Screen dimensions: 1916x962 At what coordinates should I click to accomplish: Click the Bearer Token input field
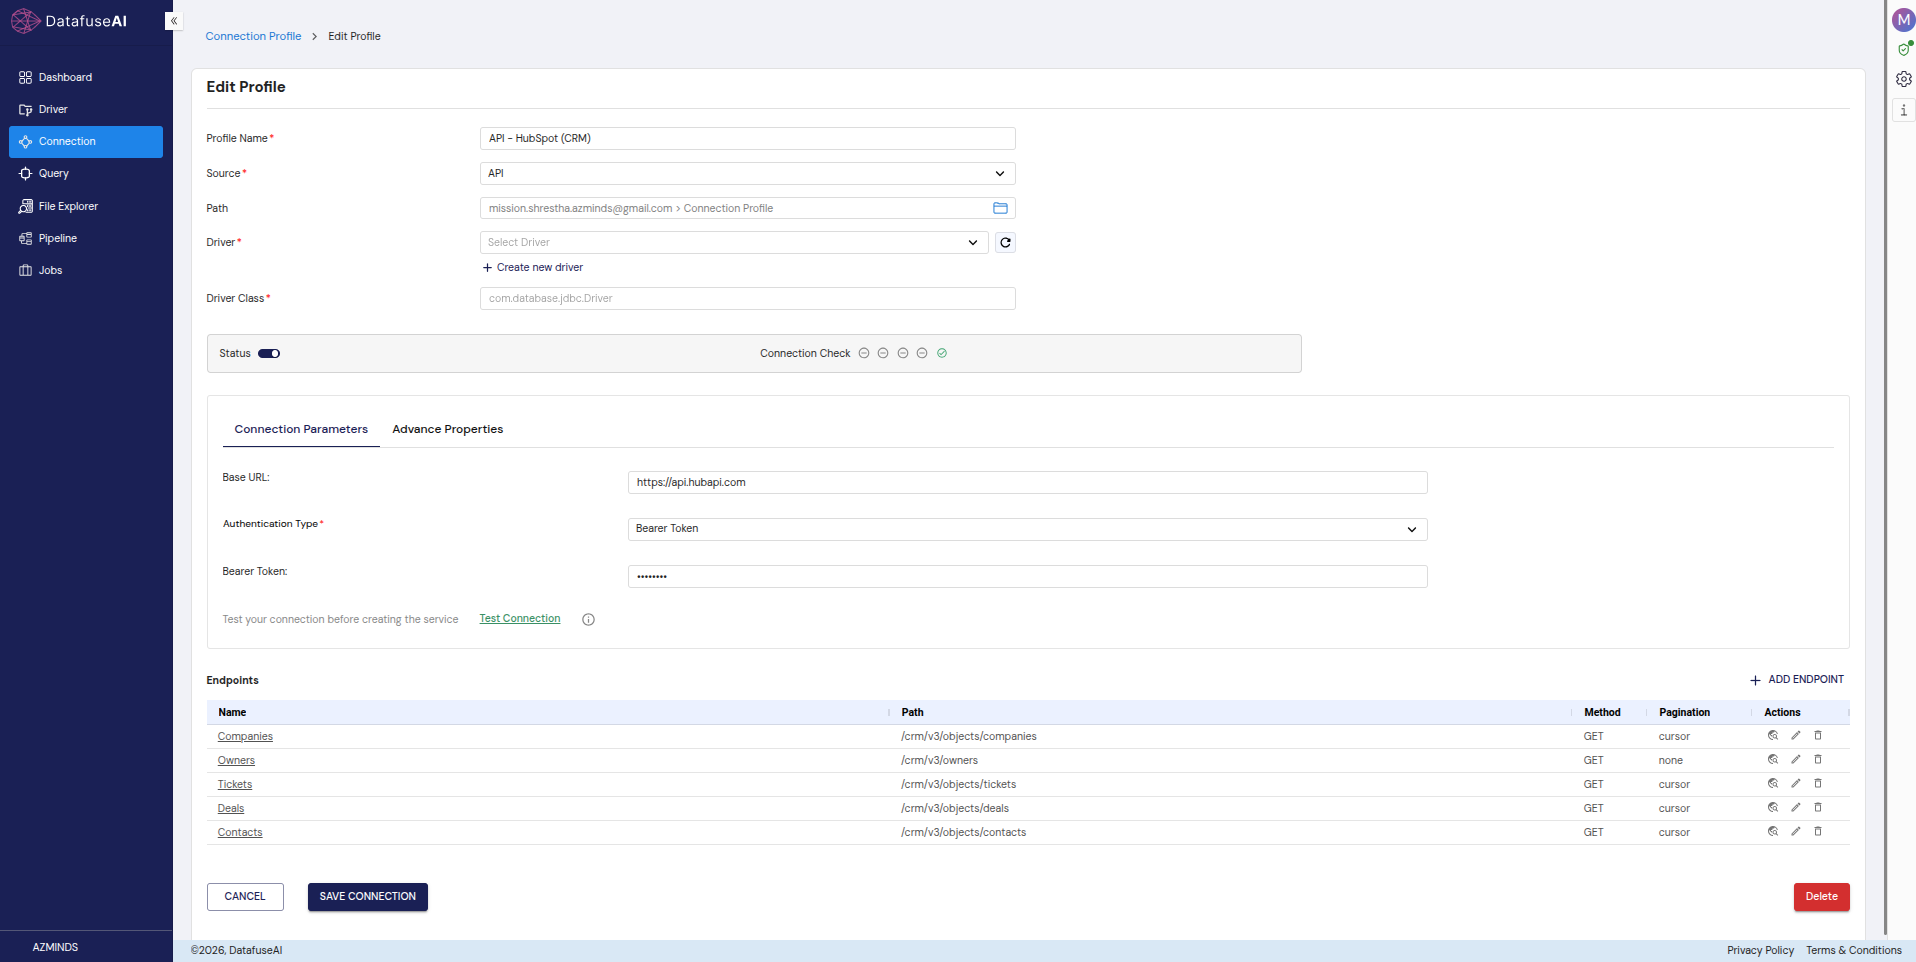[x=1027, y=577]
